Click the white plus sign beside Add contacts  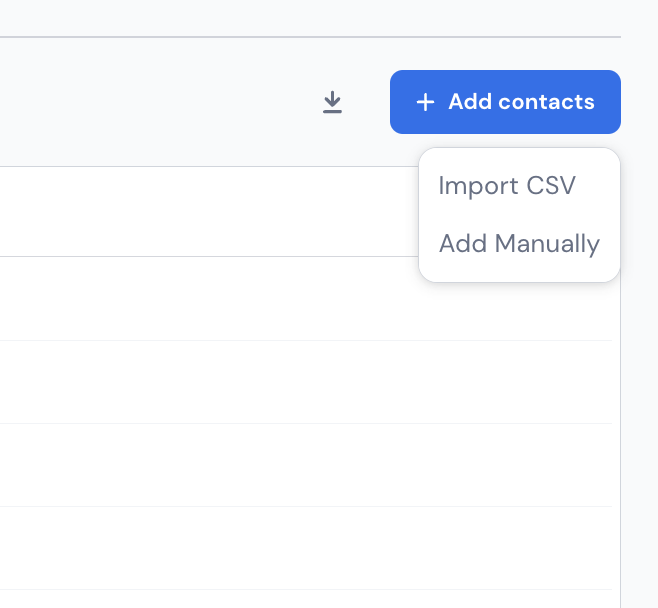pos(425,102)
